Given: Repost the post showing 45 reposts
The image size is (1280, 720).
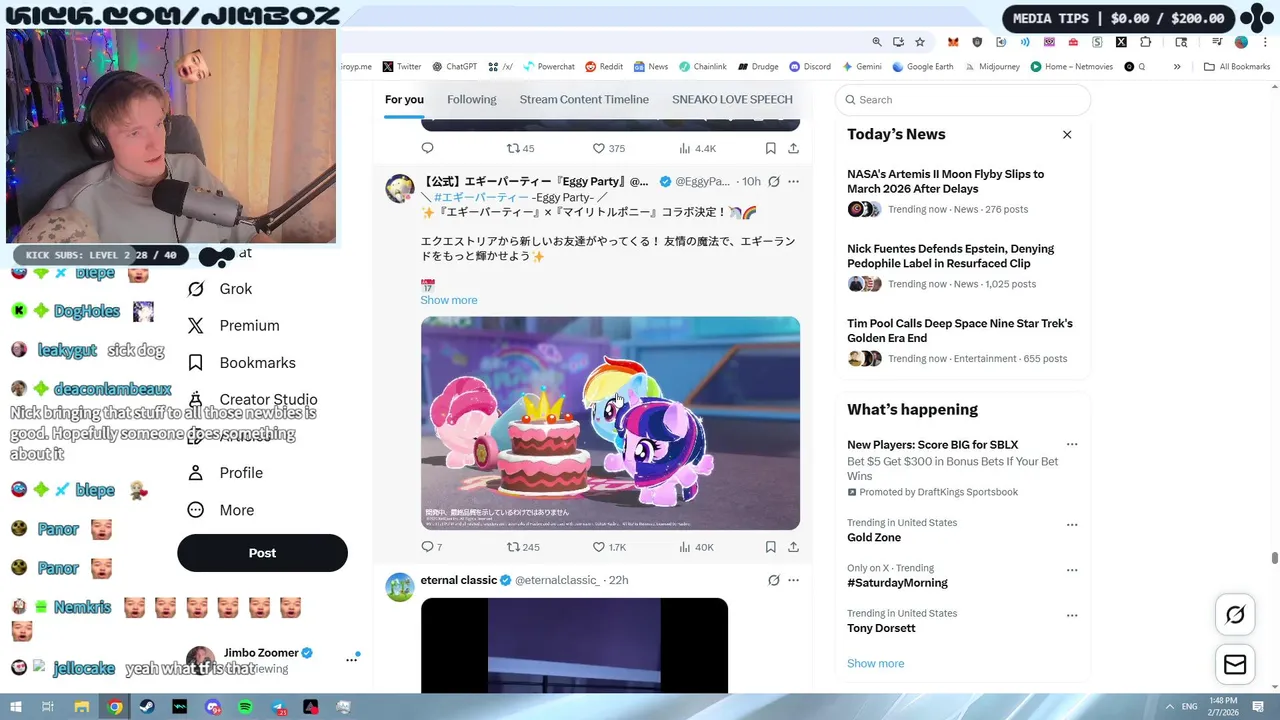Looking at the screenshot, I should tap(520, 148).
